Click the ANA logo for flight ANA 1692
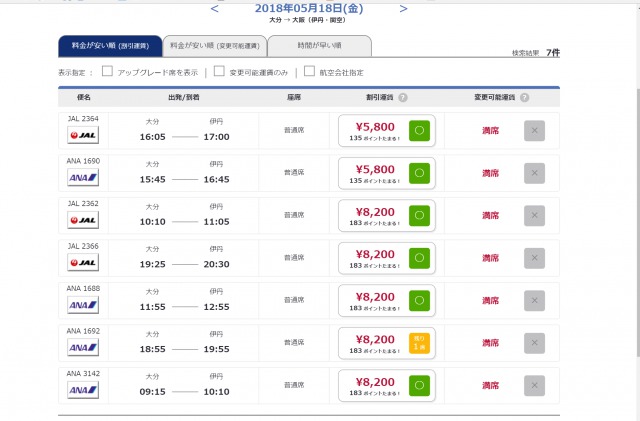Viewport: 640px width, 421px height. point(83,347)
